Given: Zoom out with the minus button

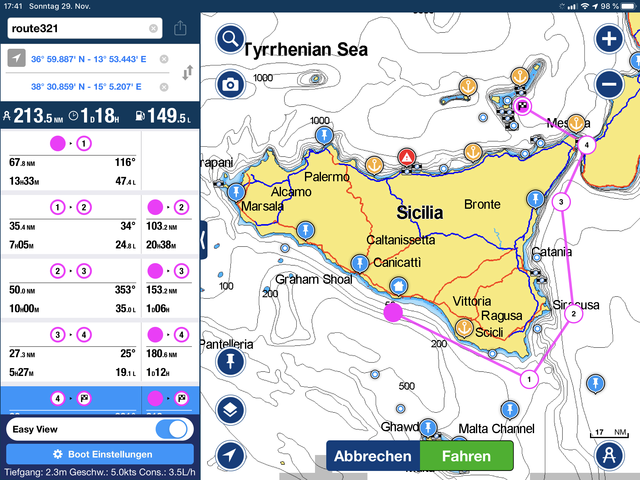Looking at the screenshot, I should tap(609, 85).
